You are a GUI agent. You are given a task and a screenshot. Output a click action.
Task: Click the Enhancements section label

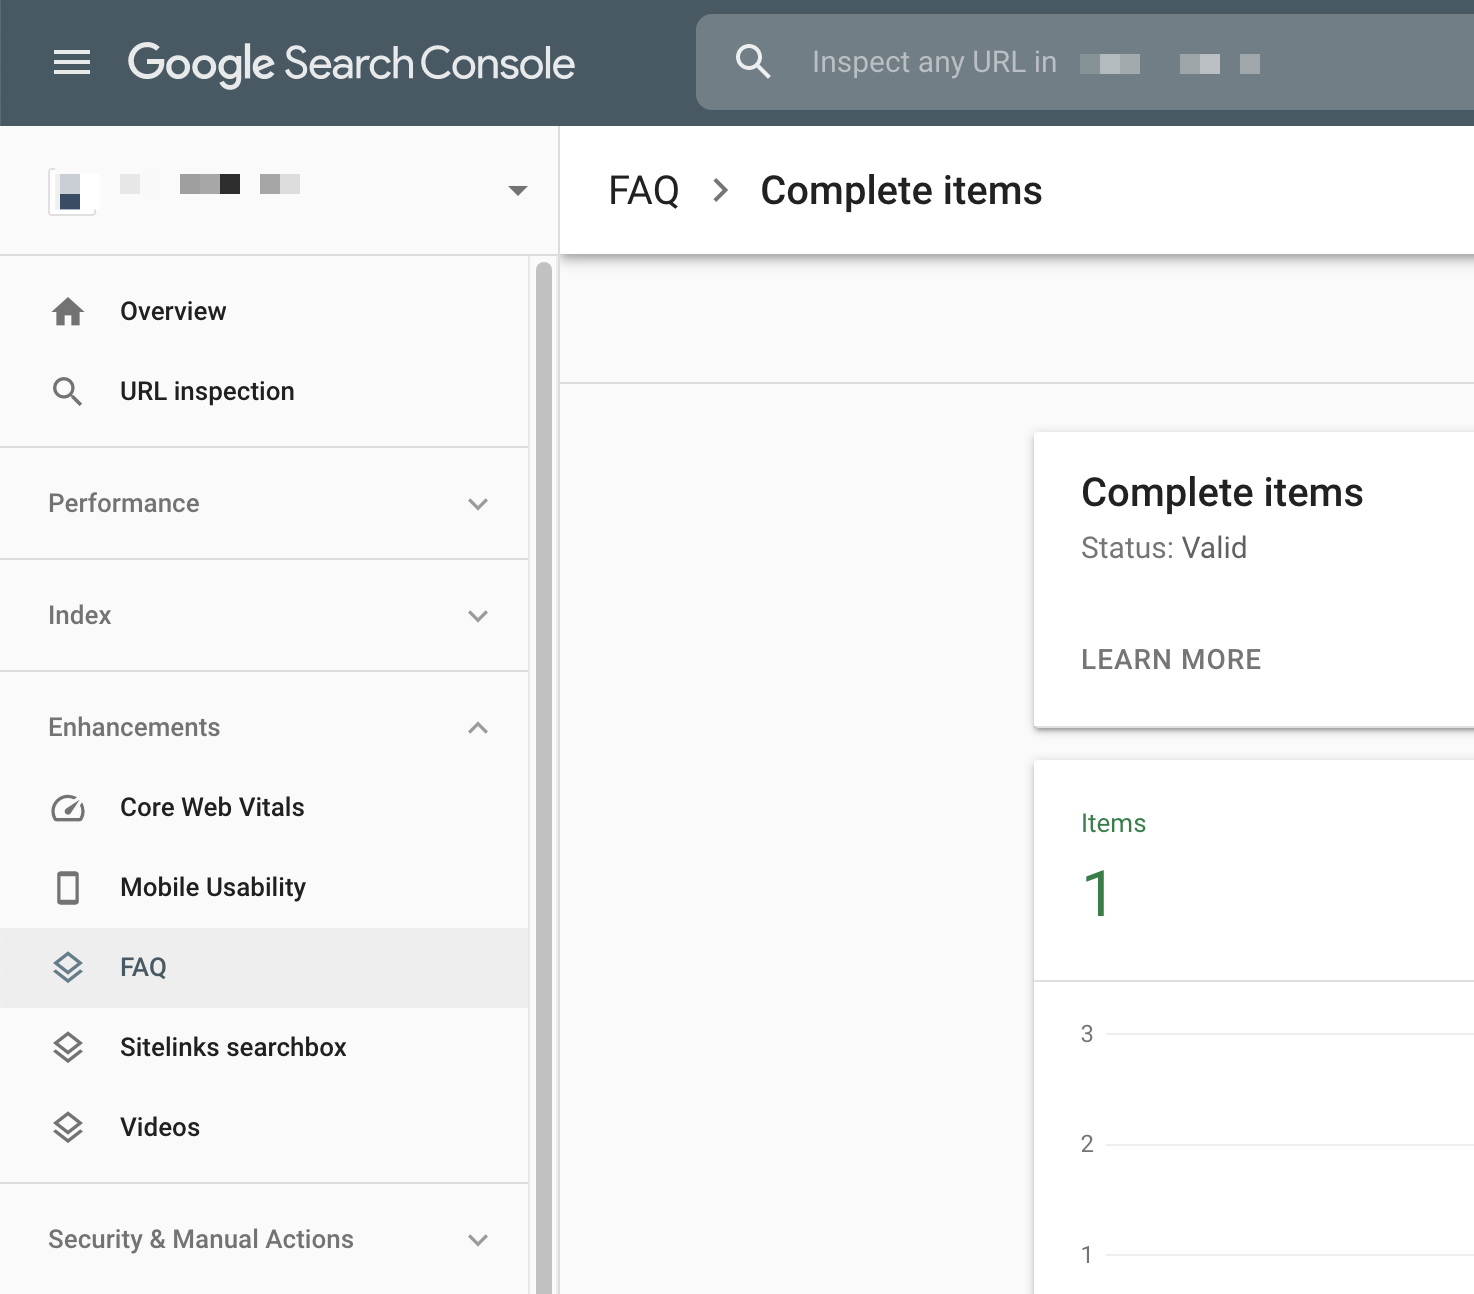pos(134,727)
